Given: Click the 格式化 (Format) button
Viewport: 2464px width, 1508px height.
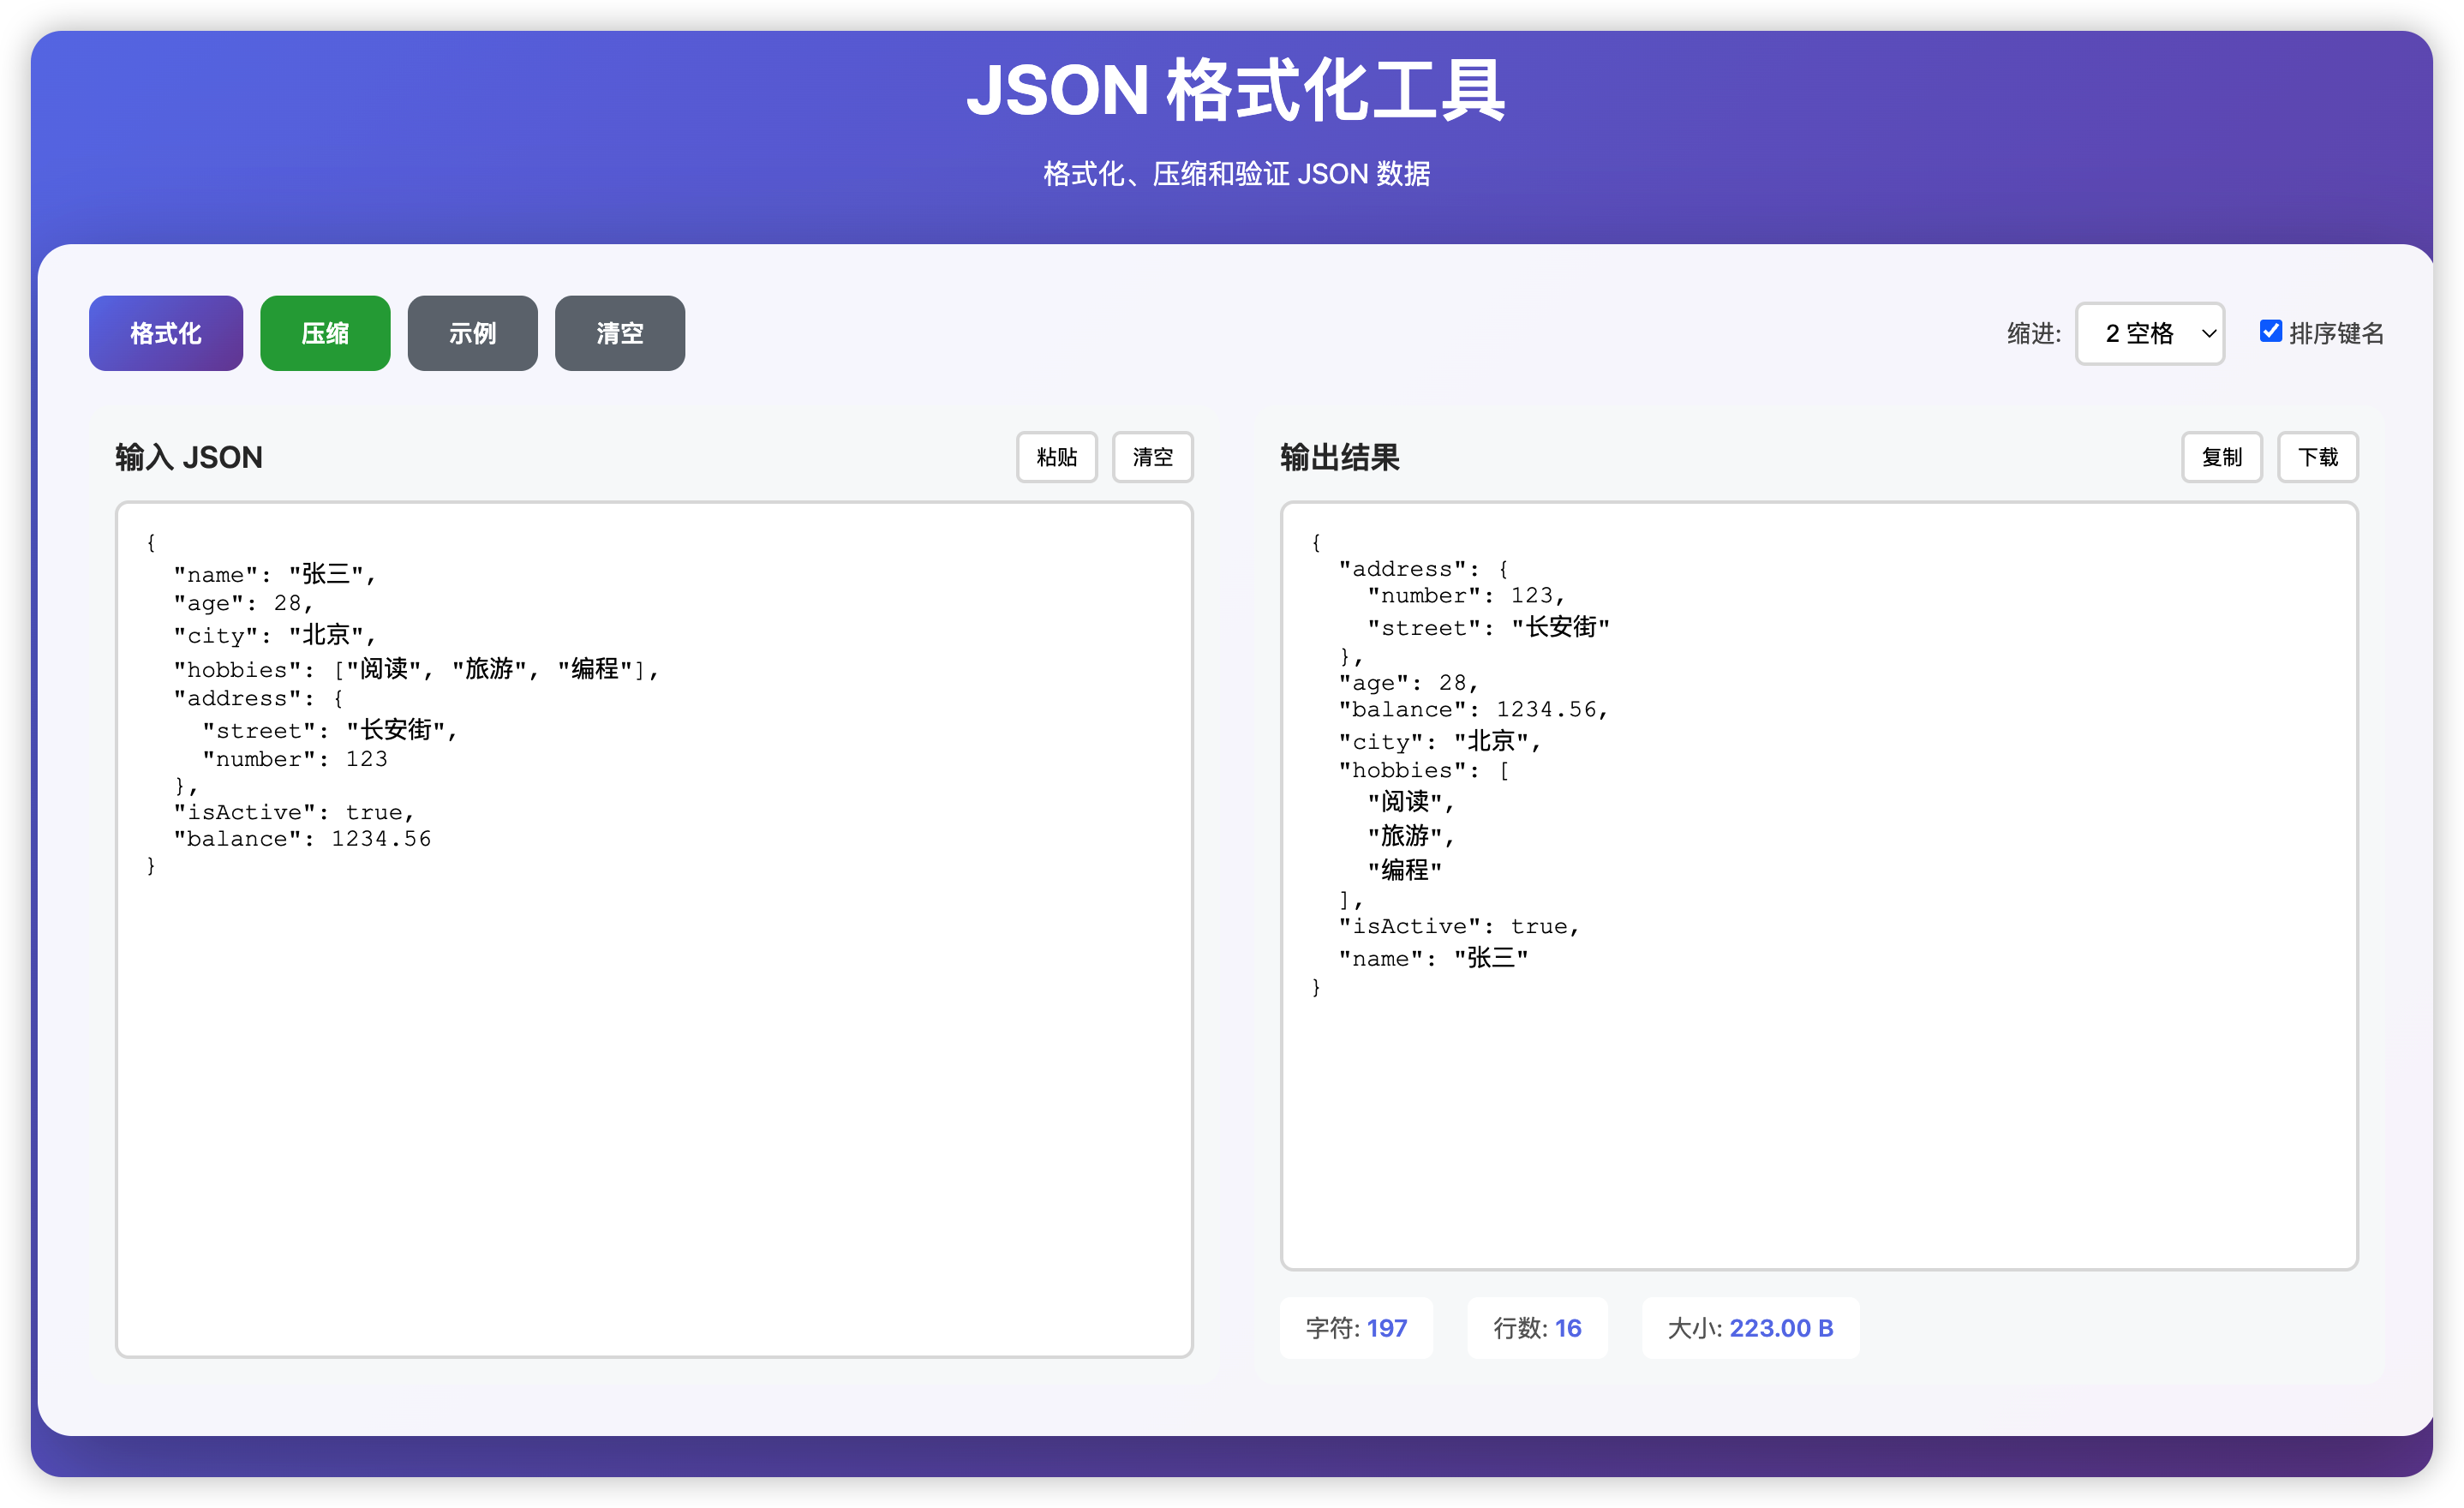Looking at the screenshot, I should pos(165,333).
